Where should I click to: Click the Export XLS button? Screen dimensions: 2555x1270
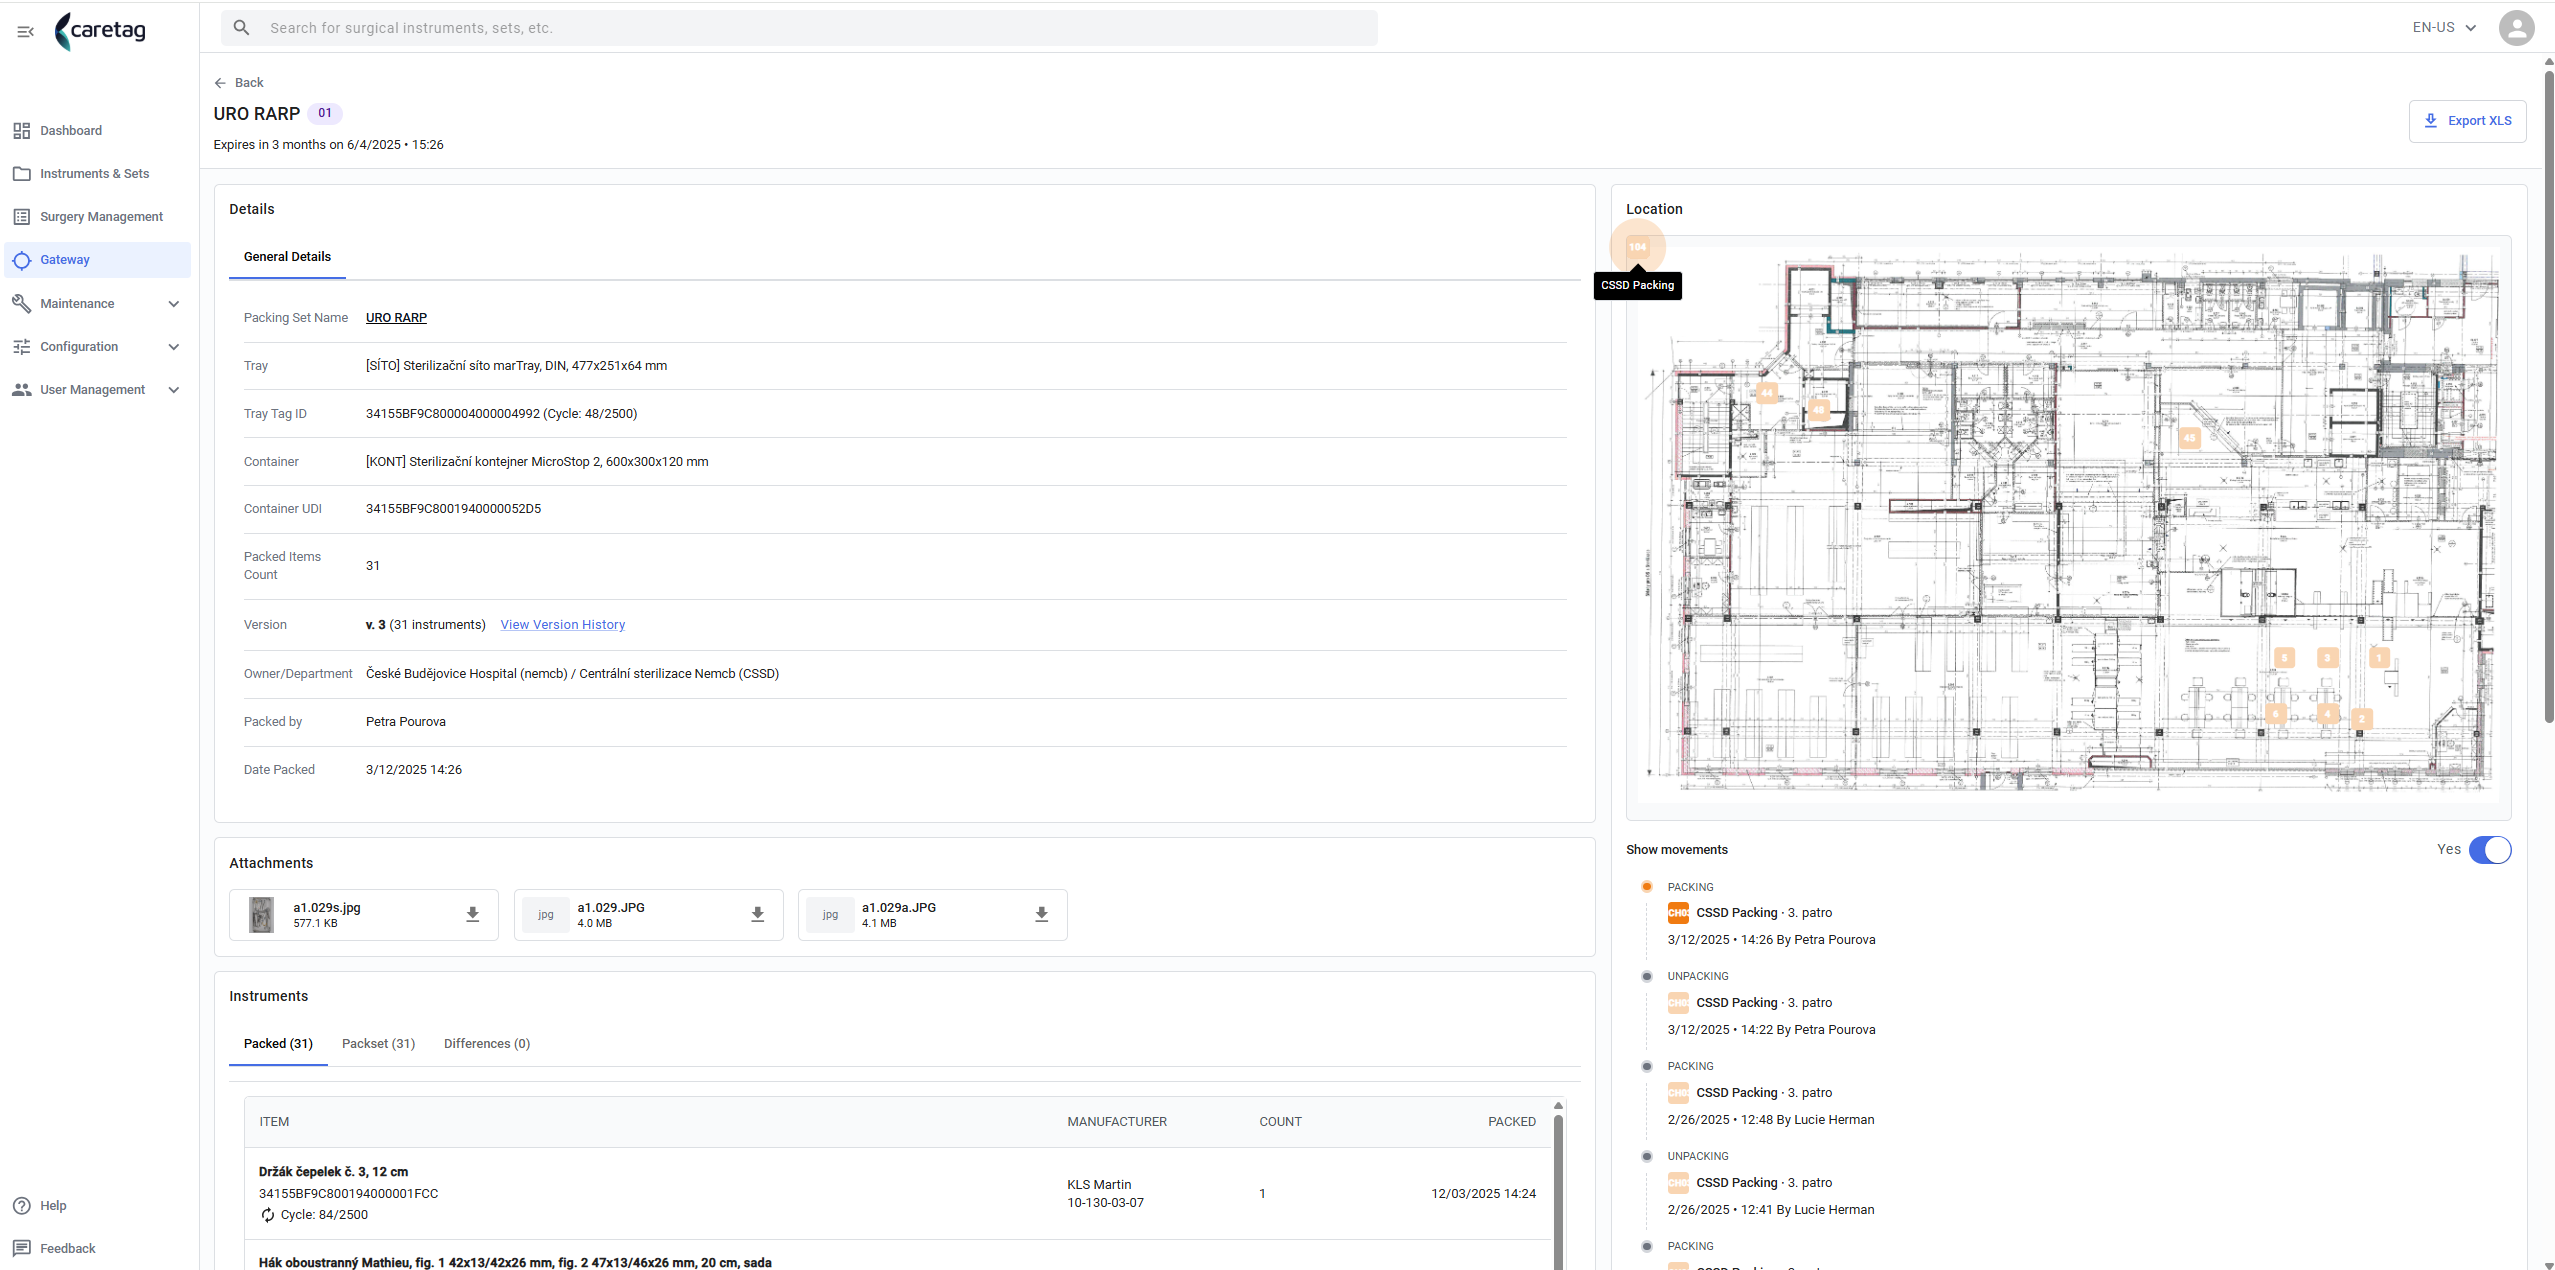(2467, 121)
